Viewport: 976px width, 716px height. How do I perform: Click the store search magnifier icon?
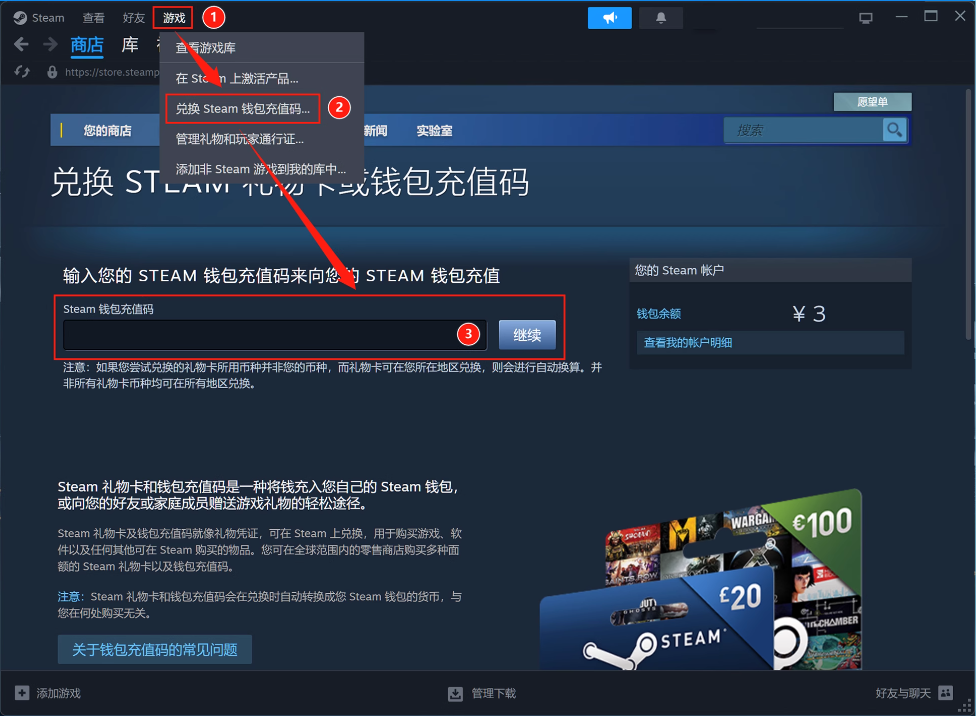(x=894, y=130)
